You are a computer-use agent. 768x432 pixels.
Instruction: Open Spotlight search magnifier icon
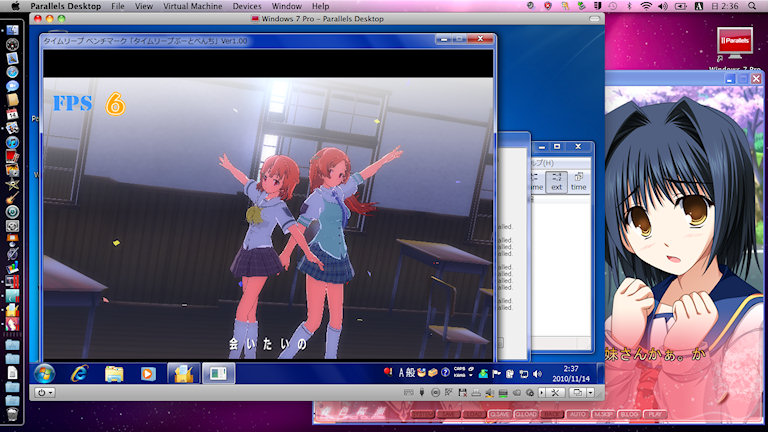[x=752, y=6]
